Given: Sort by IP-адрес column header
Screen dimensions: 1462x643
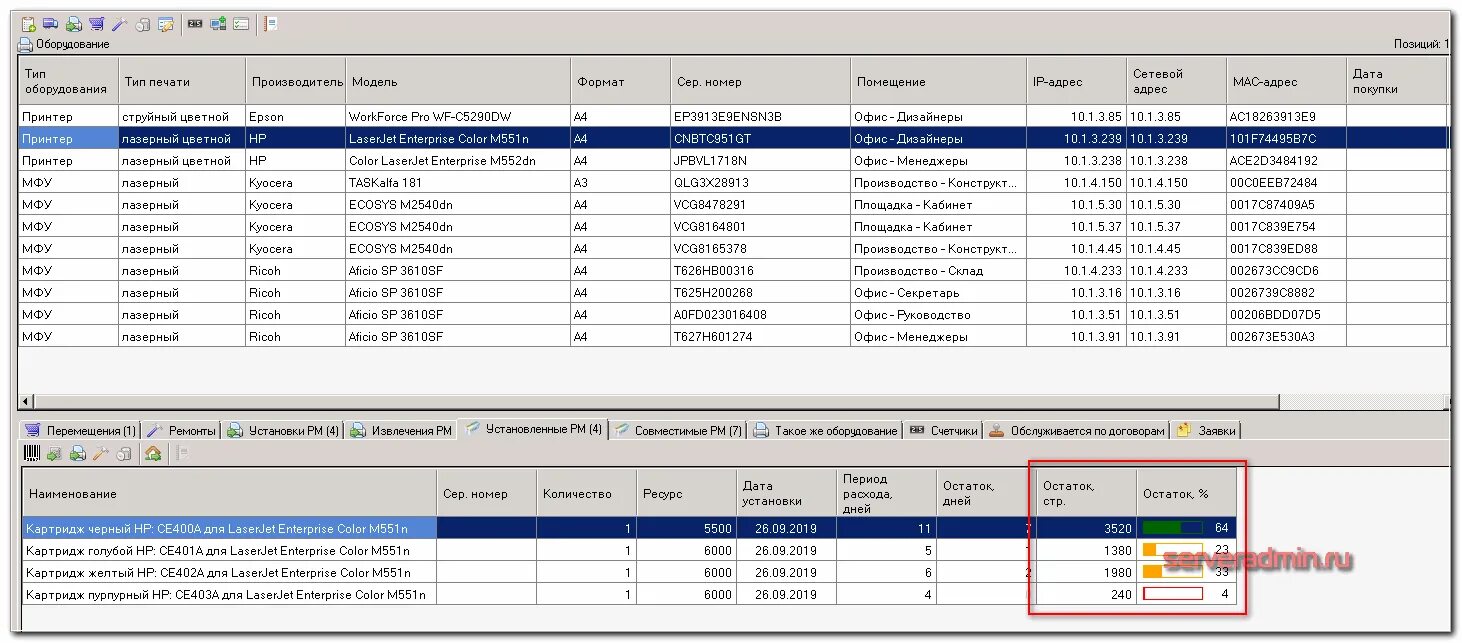Looking at the screenshot, I should tap(1077, 81).
